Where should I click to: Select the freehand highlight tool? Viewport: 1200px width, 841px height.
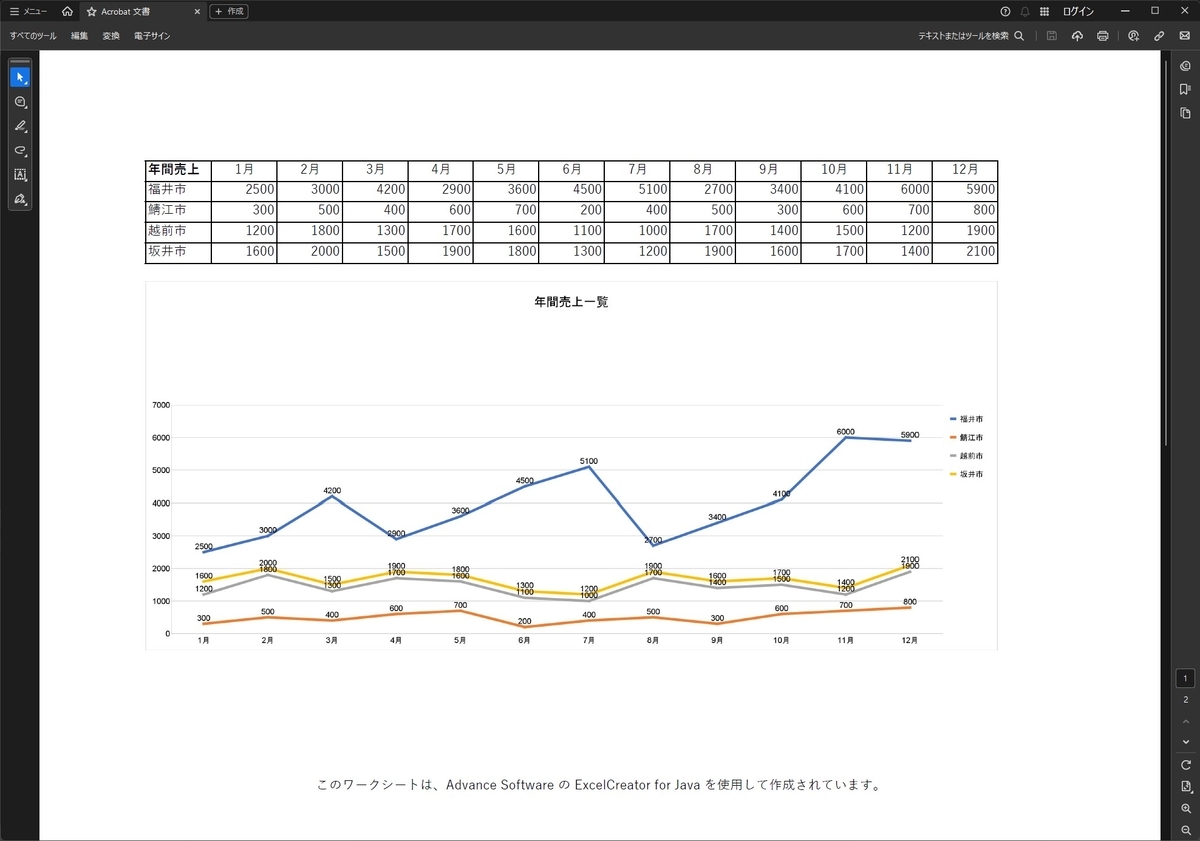pos(20,151)
